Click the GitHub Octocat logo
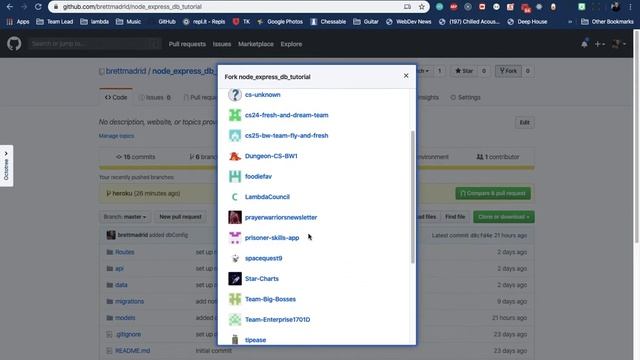This screenshot has height=360, width=640. (x=14, y=44)
